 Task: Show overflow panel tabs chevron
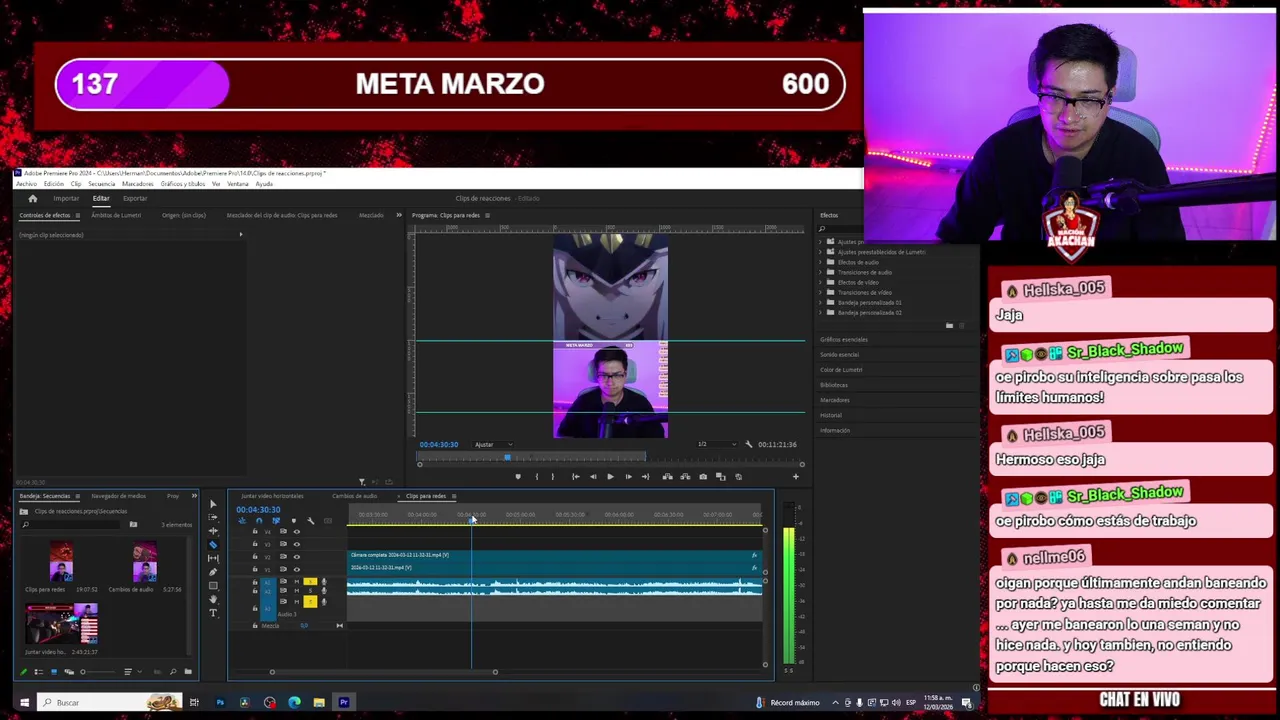click(x=398, y=215)
